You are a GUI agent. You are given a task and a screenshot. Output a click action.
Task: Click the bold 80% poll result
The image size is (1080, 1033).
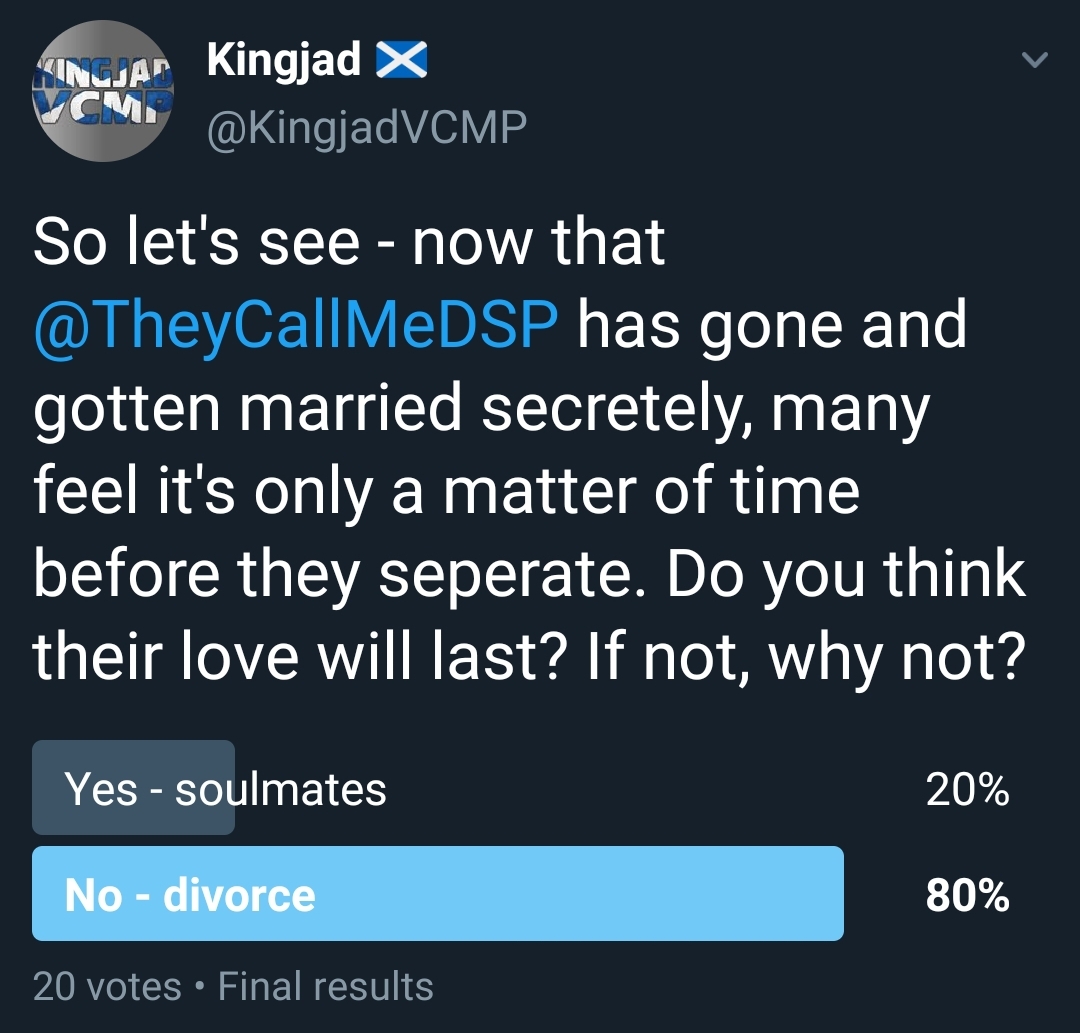967,895
